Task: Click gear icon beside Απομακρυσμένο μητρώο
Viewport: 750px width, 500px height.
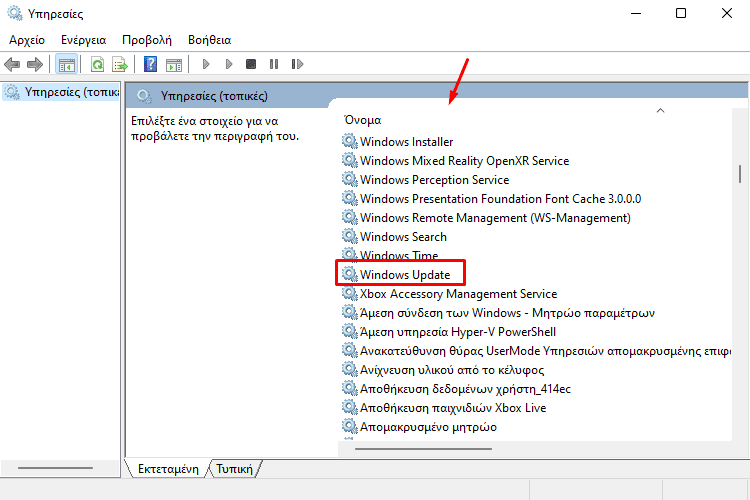Action: coord(350,426)
